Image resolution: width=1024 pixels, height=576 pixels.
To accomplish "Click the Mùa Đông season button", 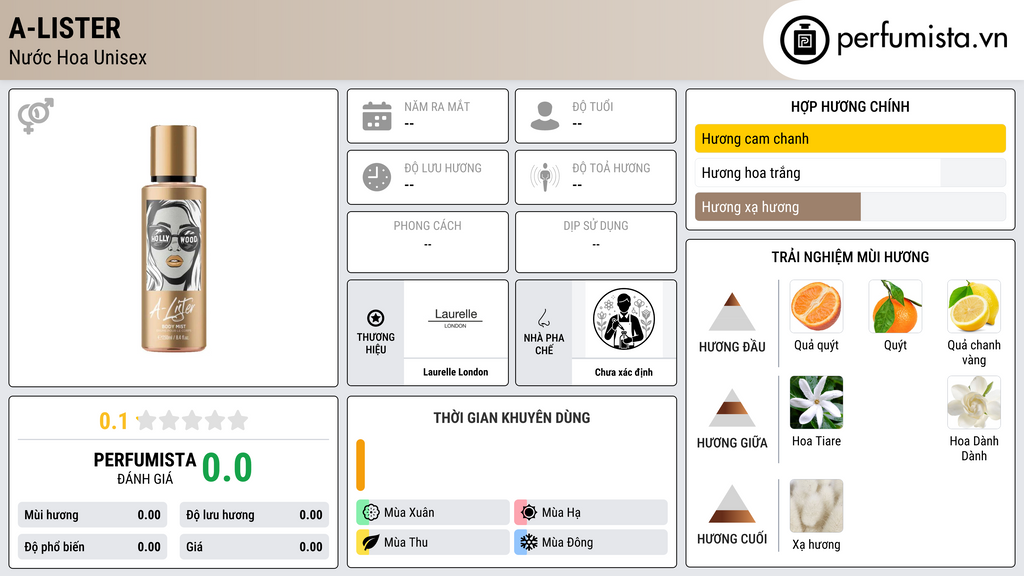I will [x=591, y=542].
